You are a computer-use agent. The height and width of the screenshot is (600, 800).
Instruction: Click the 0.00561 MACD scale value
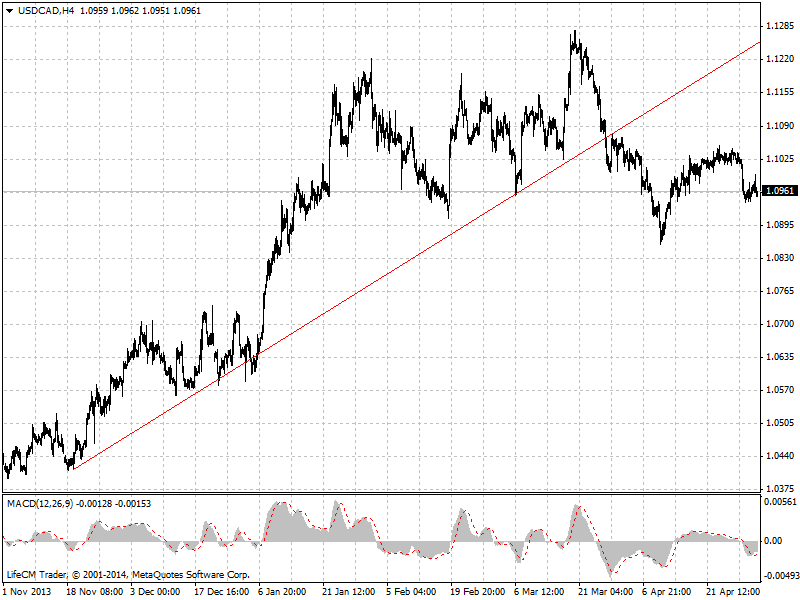click(x=779, y=502)
